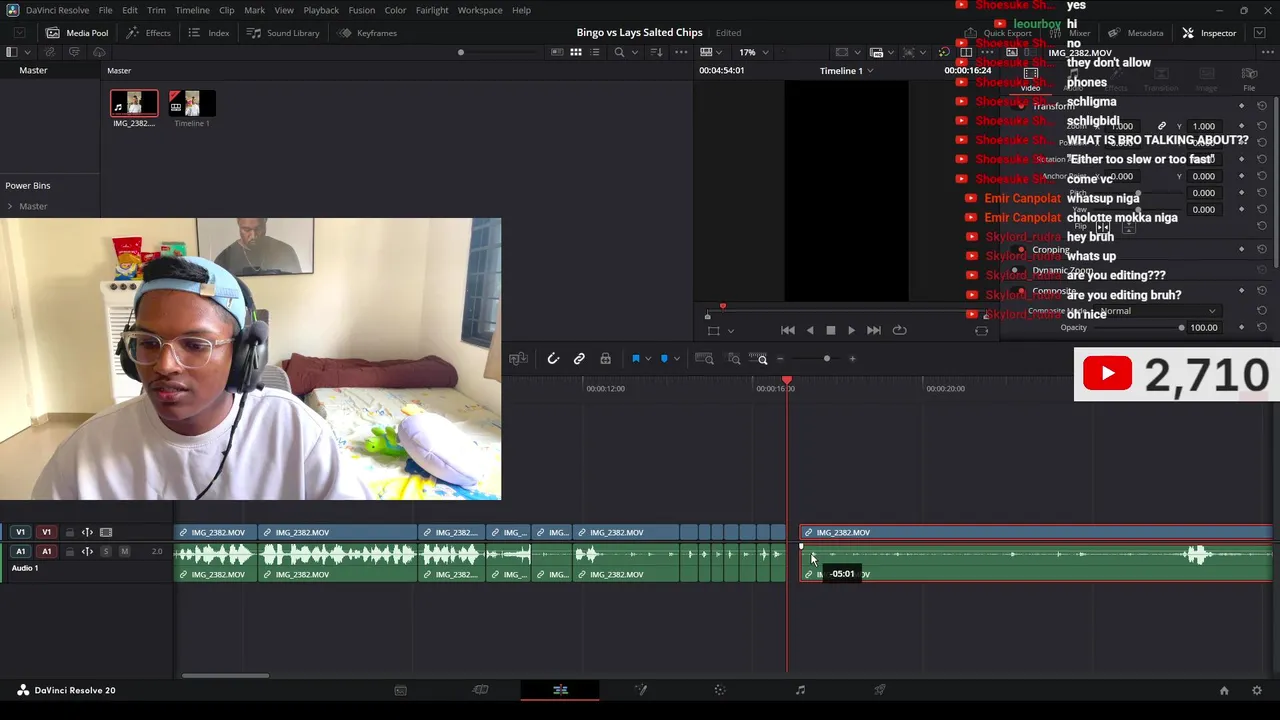Open the marker color dropdown arrow
This screenshot has width=1280, height=720.
677,359
